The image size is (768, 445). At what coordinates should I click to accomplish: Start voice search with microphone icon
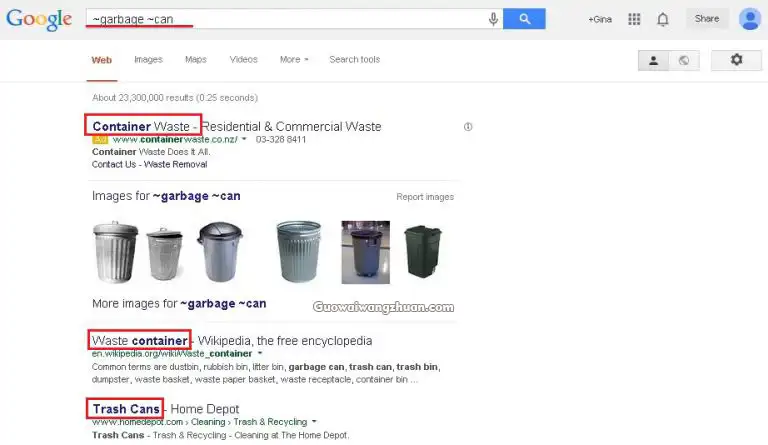(493, 19)
